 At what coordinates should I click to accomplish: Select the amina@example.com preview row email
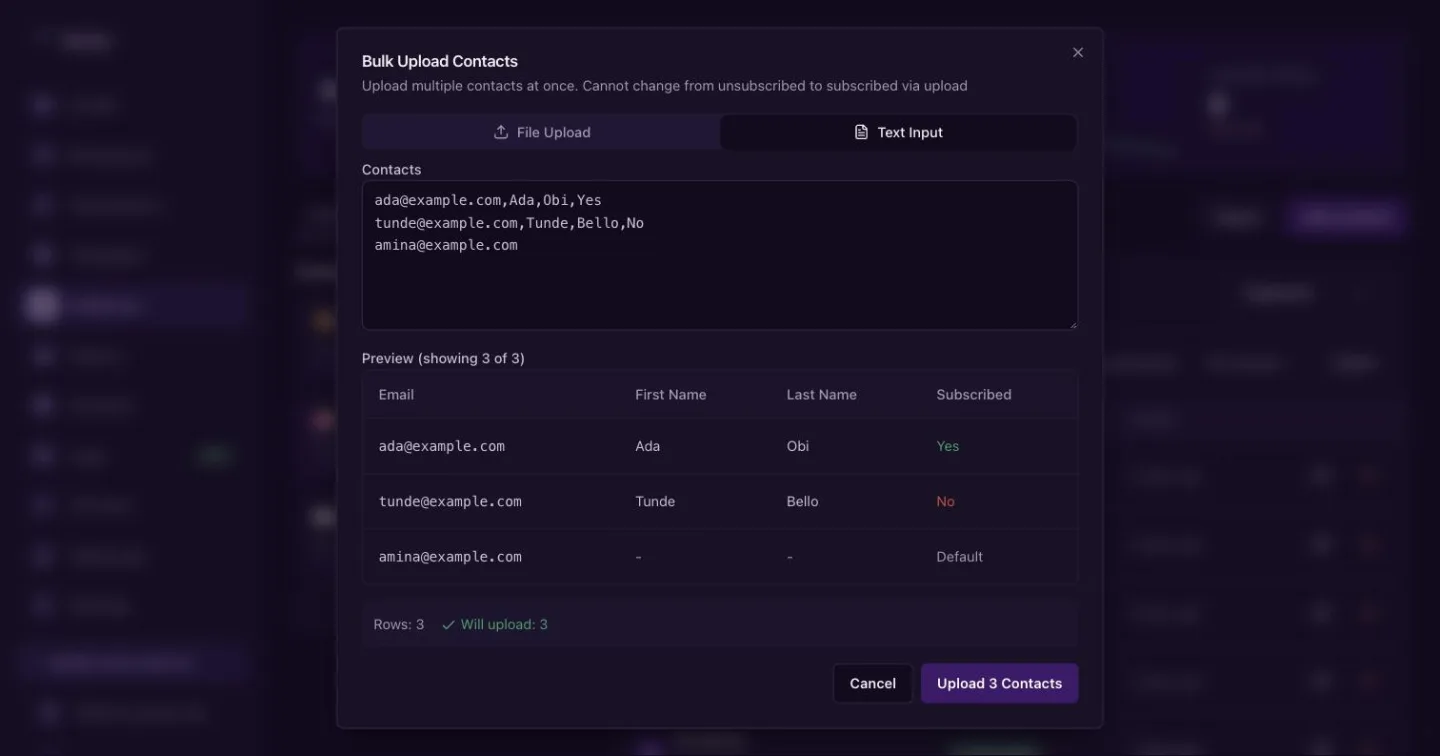coord(450,557)
